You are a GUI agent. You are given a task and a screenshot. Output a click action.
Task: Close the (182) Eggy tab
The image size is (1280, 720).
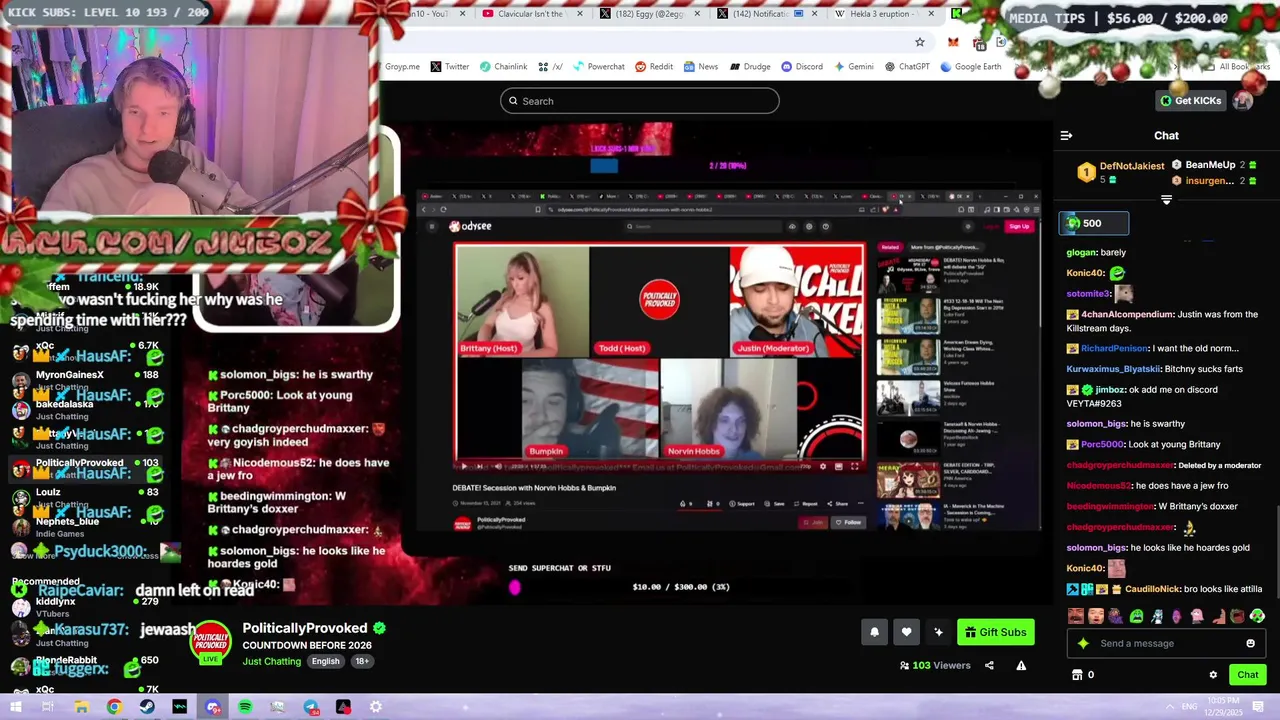coord(696,14)
